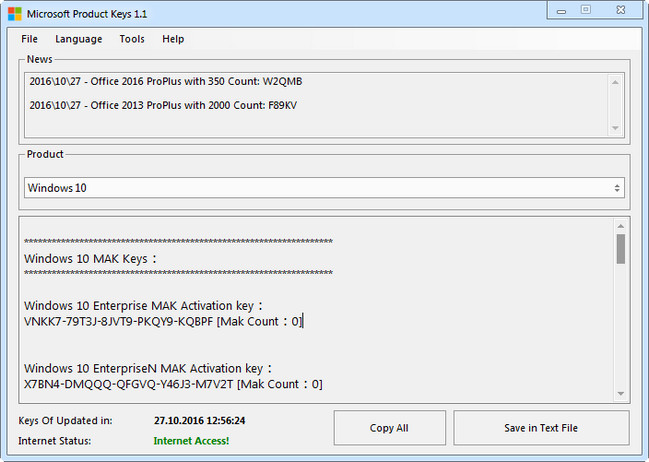The width and height of the screenshot is (649, 462).
Task: Select the Office 2013 ProPlus news line
Action: tap(163, 105)
